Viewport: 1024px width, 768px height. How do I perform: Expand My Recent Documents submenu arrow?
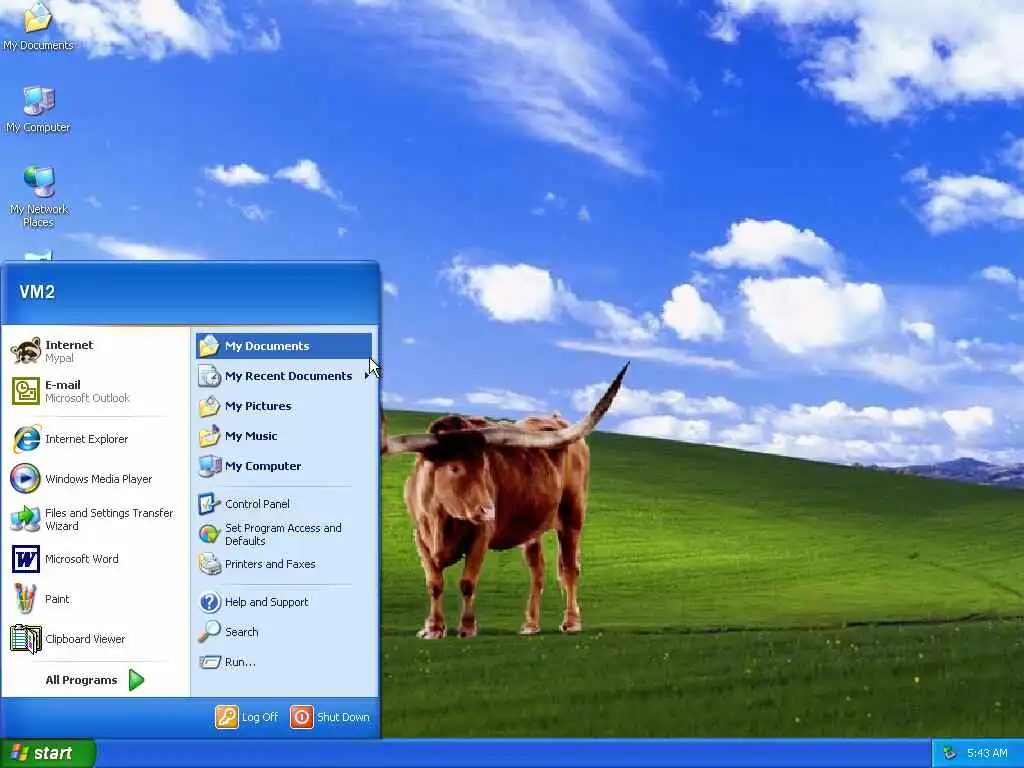(366, 376)
